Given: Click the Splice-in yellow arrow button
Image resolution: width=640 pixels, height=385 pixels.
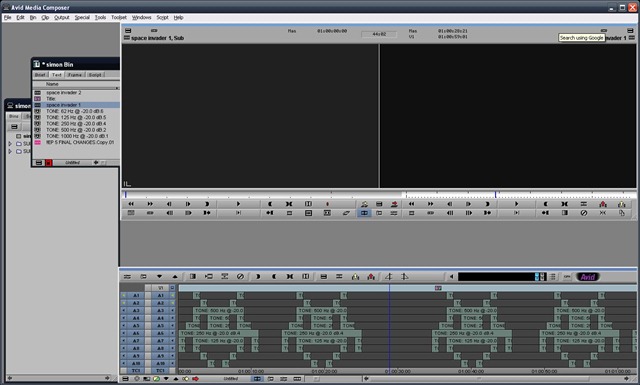Looking at the screenshot, I should click(x=356, y=276).
